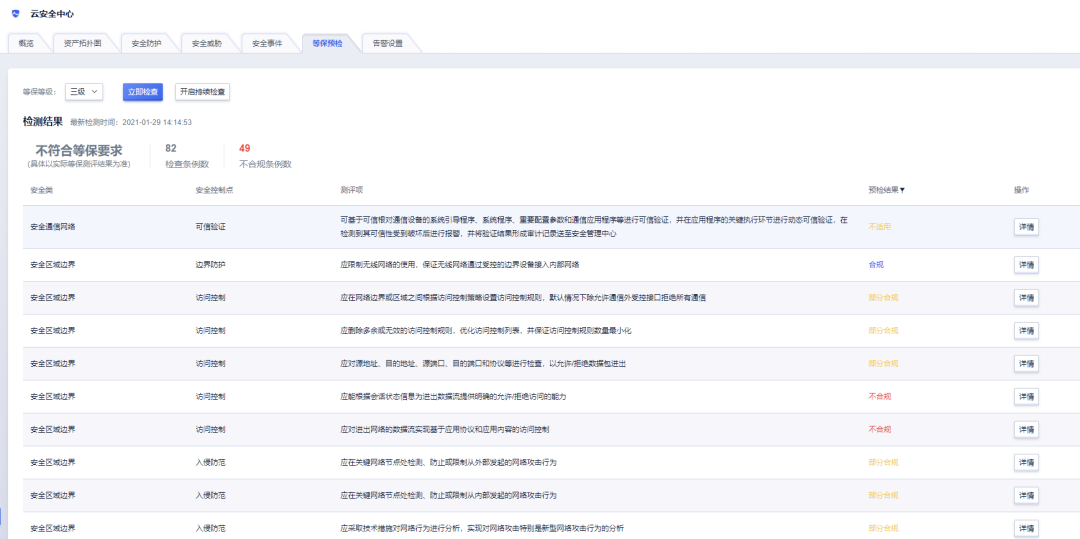Open the 资产拓扑图 tab
1080x539 pixels.
(83, 44)
